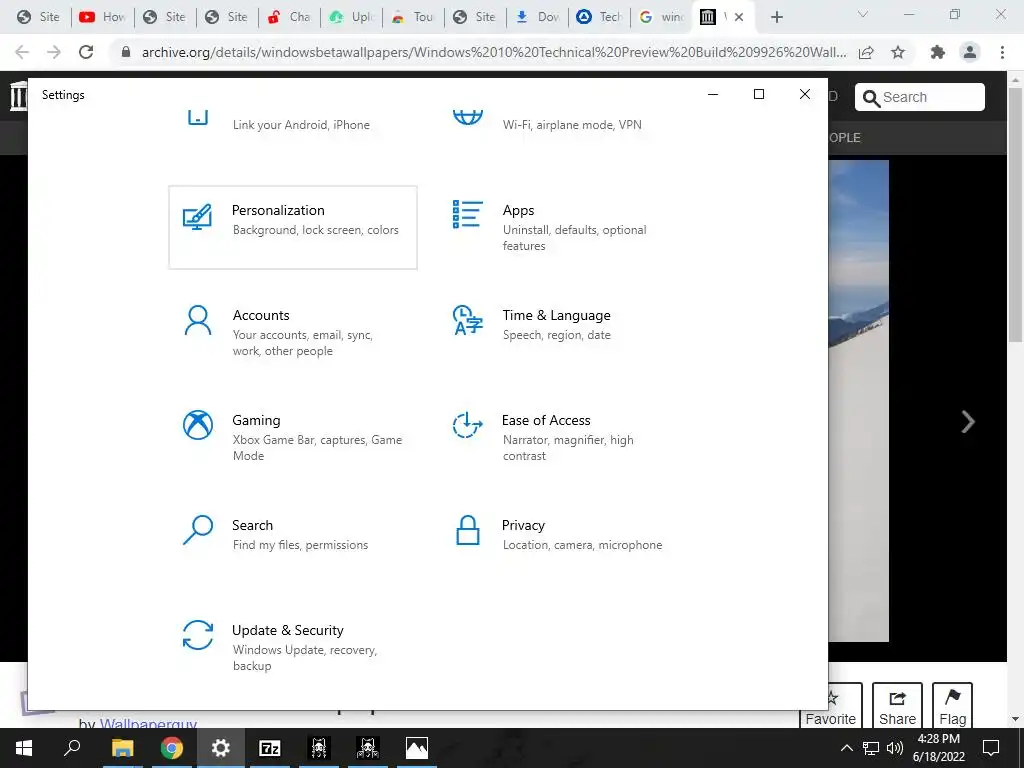Image resolution: width=1024 pixels, height=768 pixels.
Task: Click Settings gear in taskbar
Action: point(221,748)
